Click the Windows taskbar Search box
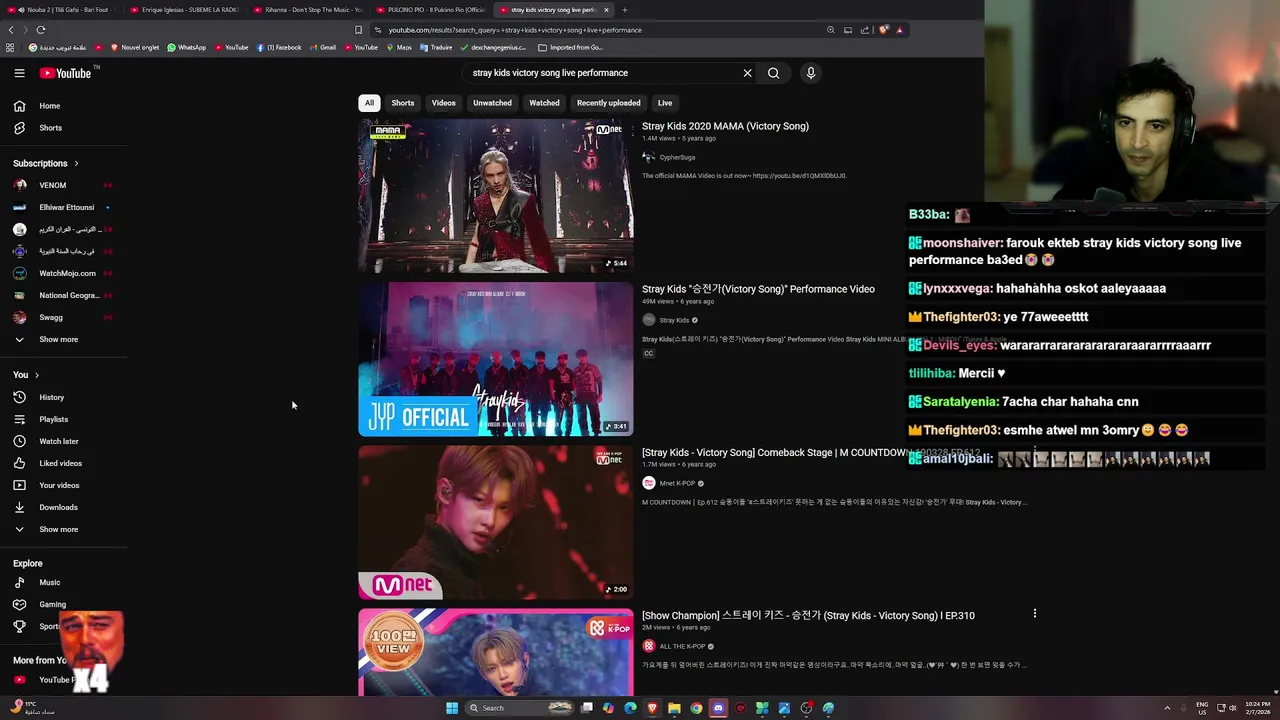Viewport: 1280px width, 720px height. coord(520,708)
